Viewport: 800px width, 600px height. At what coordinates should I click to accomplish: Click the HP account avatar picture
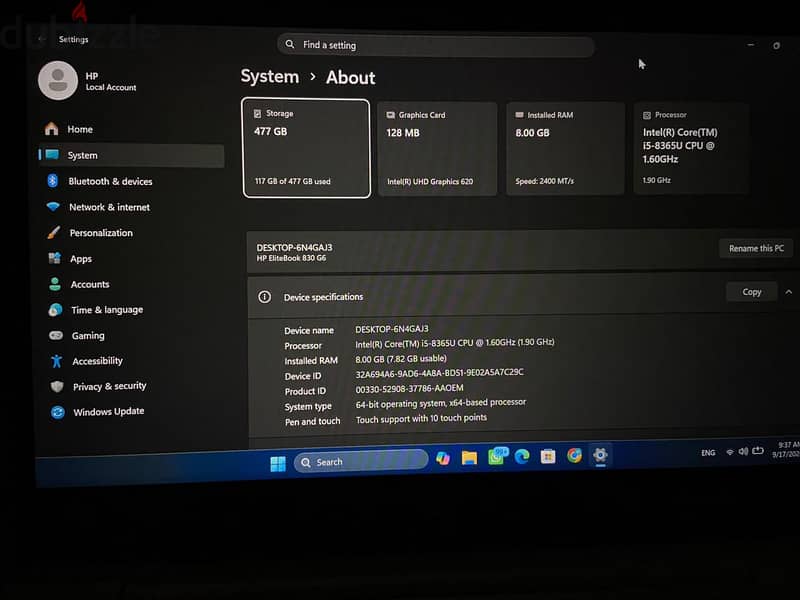(x=58, y=80)
